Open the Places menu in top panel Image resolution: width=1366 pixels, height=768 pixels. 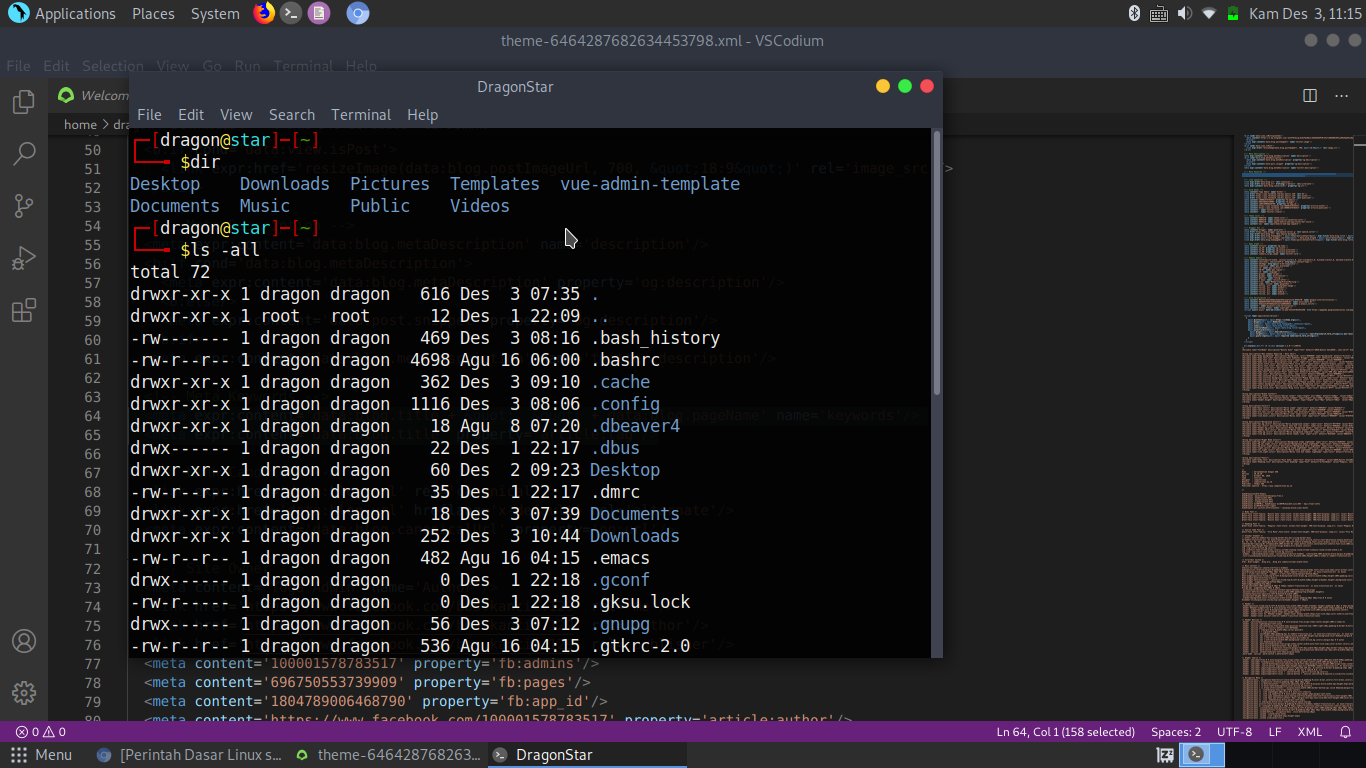153,14
